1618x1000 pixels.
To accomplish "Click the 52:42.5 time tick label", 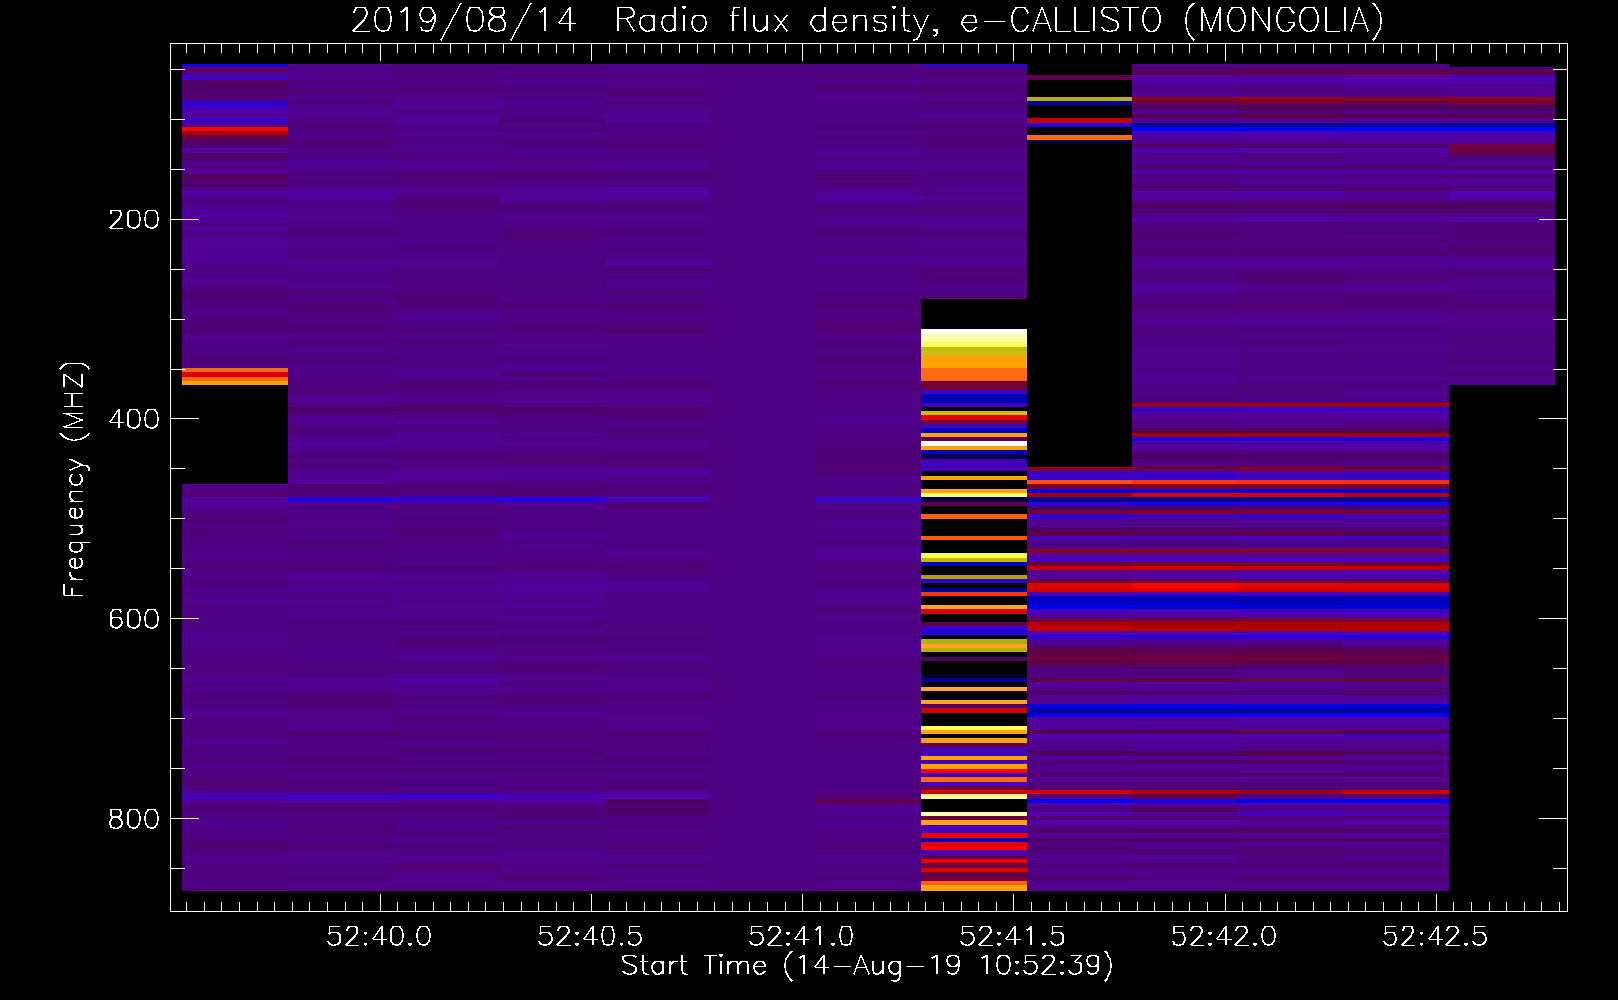I will (x=1435, y=936).
